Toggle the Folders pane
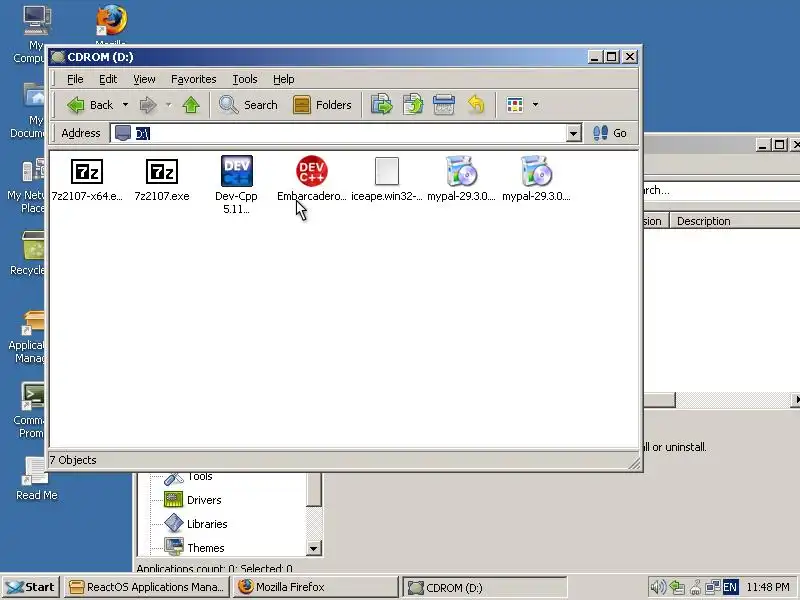Screen dimensions: 800x600 (x=322, y=105)
